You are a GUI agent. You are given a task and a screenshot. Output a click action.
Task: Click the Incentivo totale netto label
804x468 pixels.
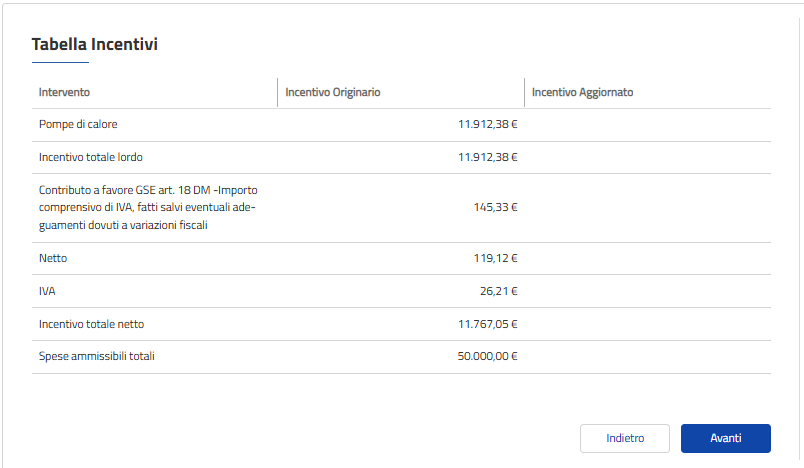(x=91, y=324)
